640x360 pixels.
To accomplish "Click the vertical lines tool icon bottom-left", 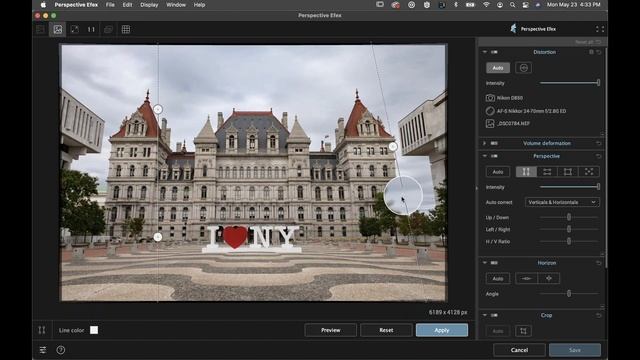I will 42,330.
